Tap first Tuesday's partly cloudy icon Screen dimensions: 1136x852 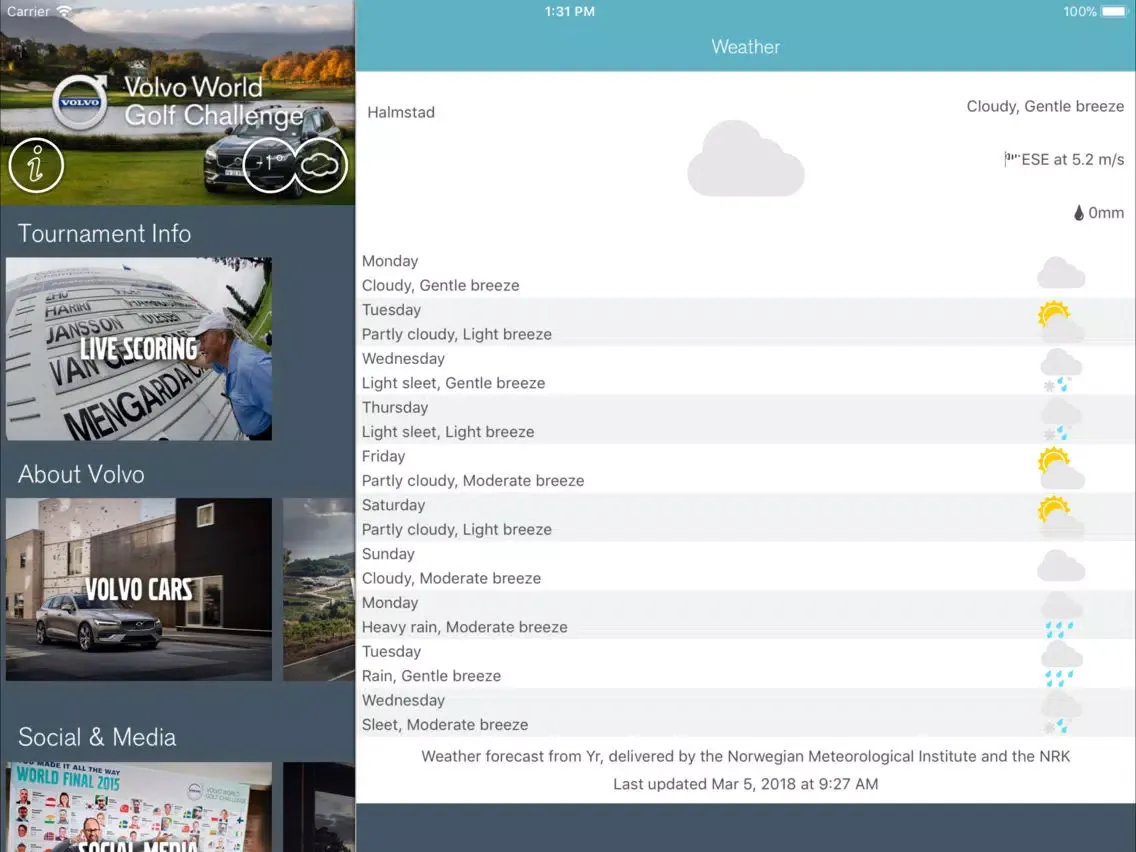click(x=1061, y=322)
